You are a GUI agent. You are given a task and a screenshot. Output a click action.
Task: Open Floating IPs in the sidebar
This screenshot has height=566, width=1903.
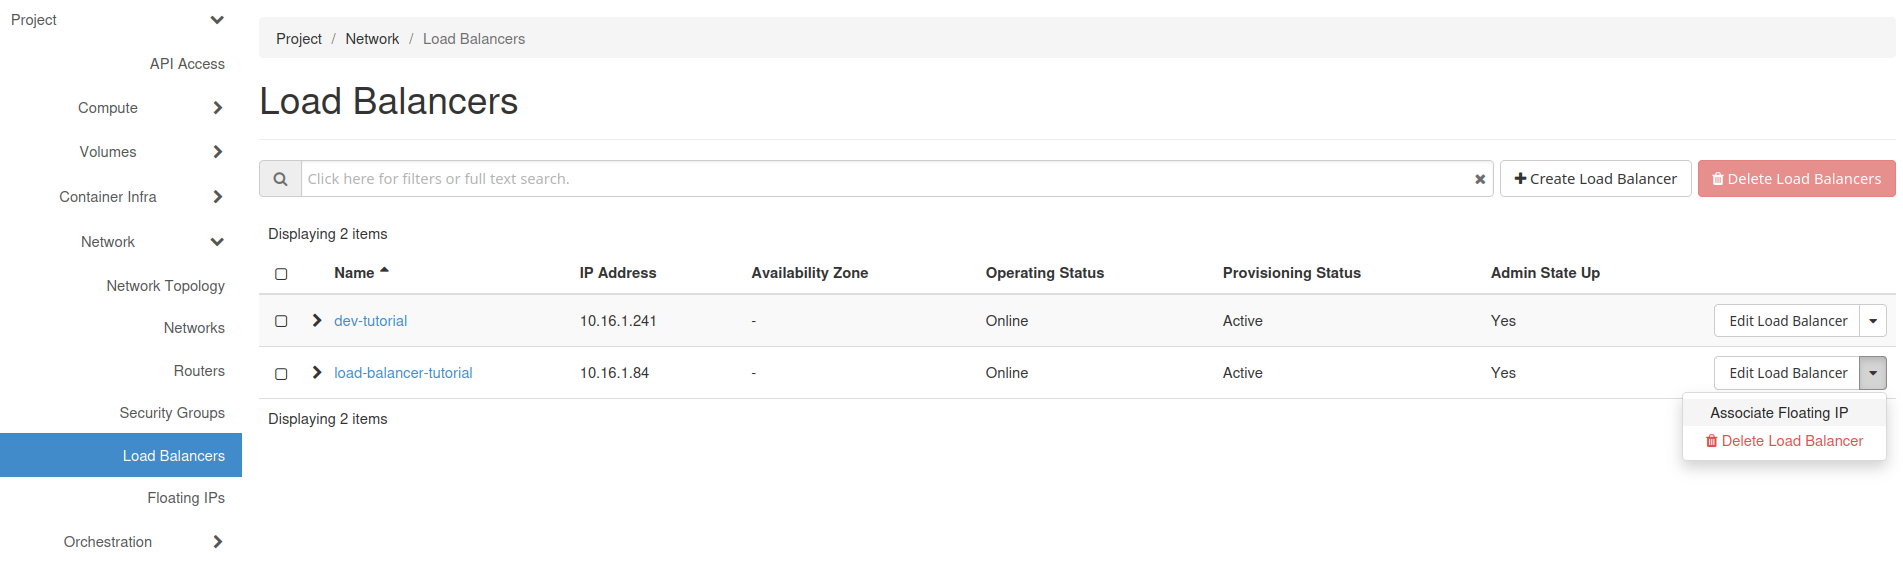(186, 498)
